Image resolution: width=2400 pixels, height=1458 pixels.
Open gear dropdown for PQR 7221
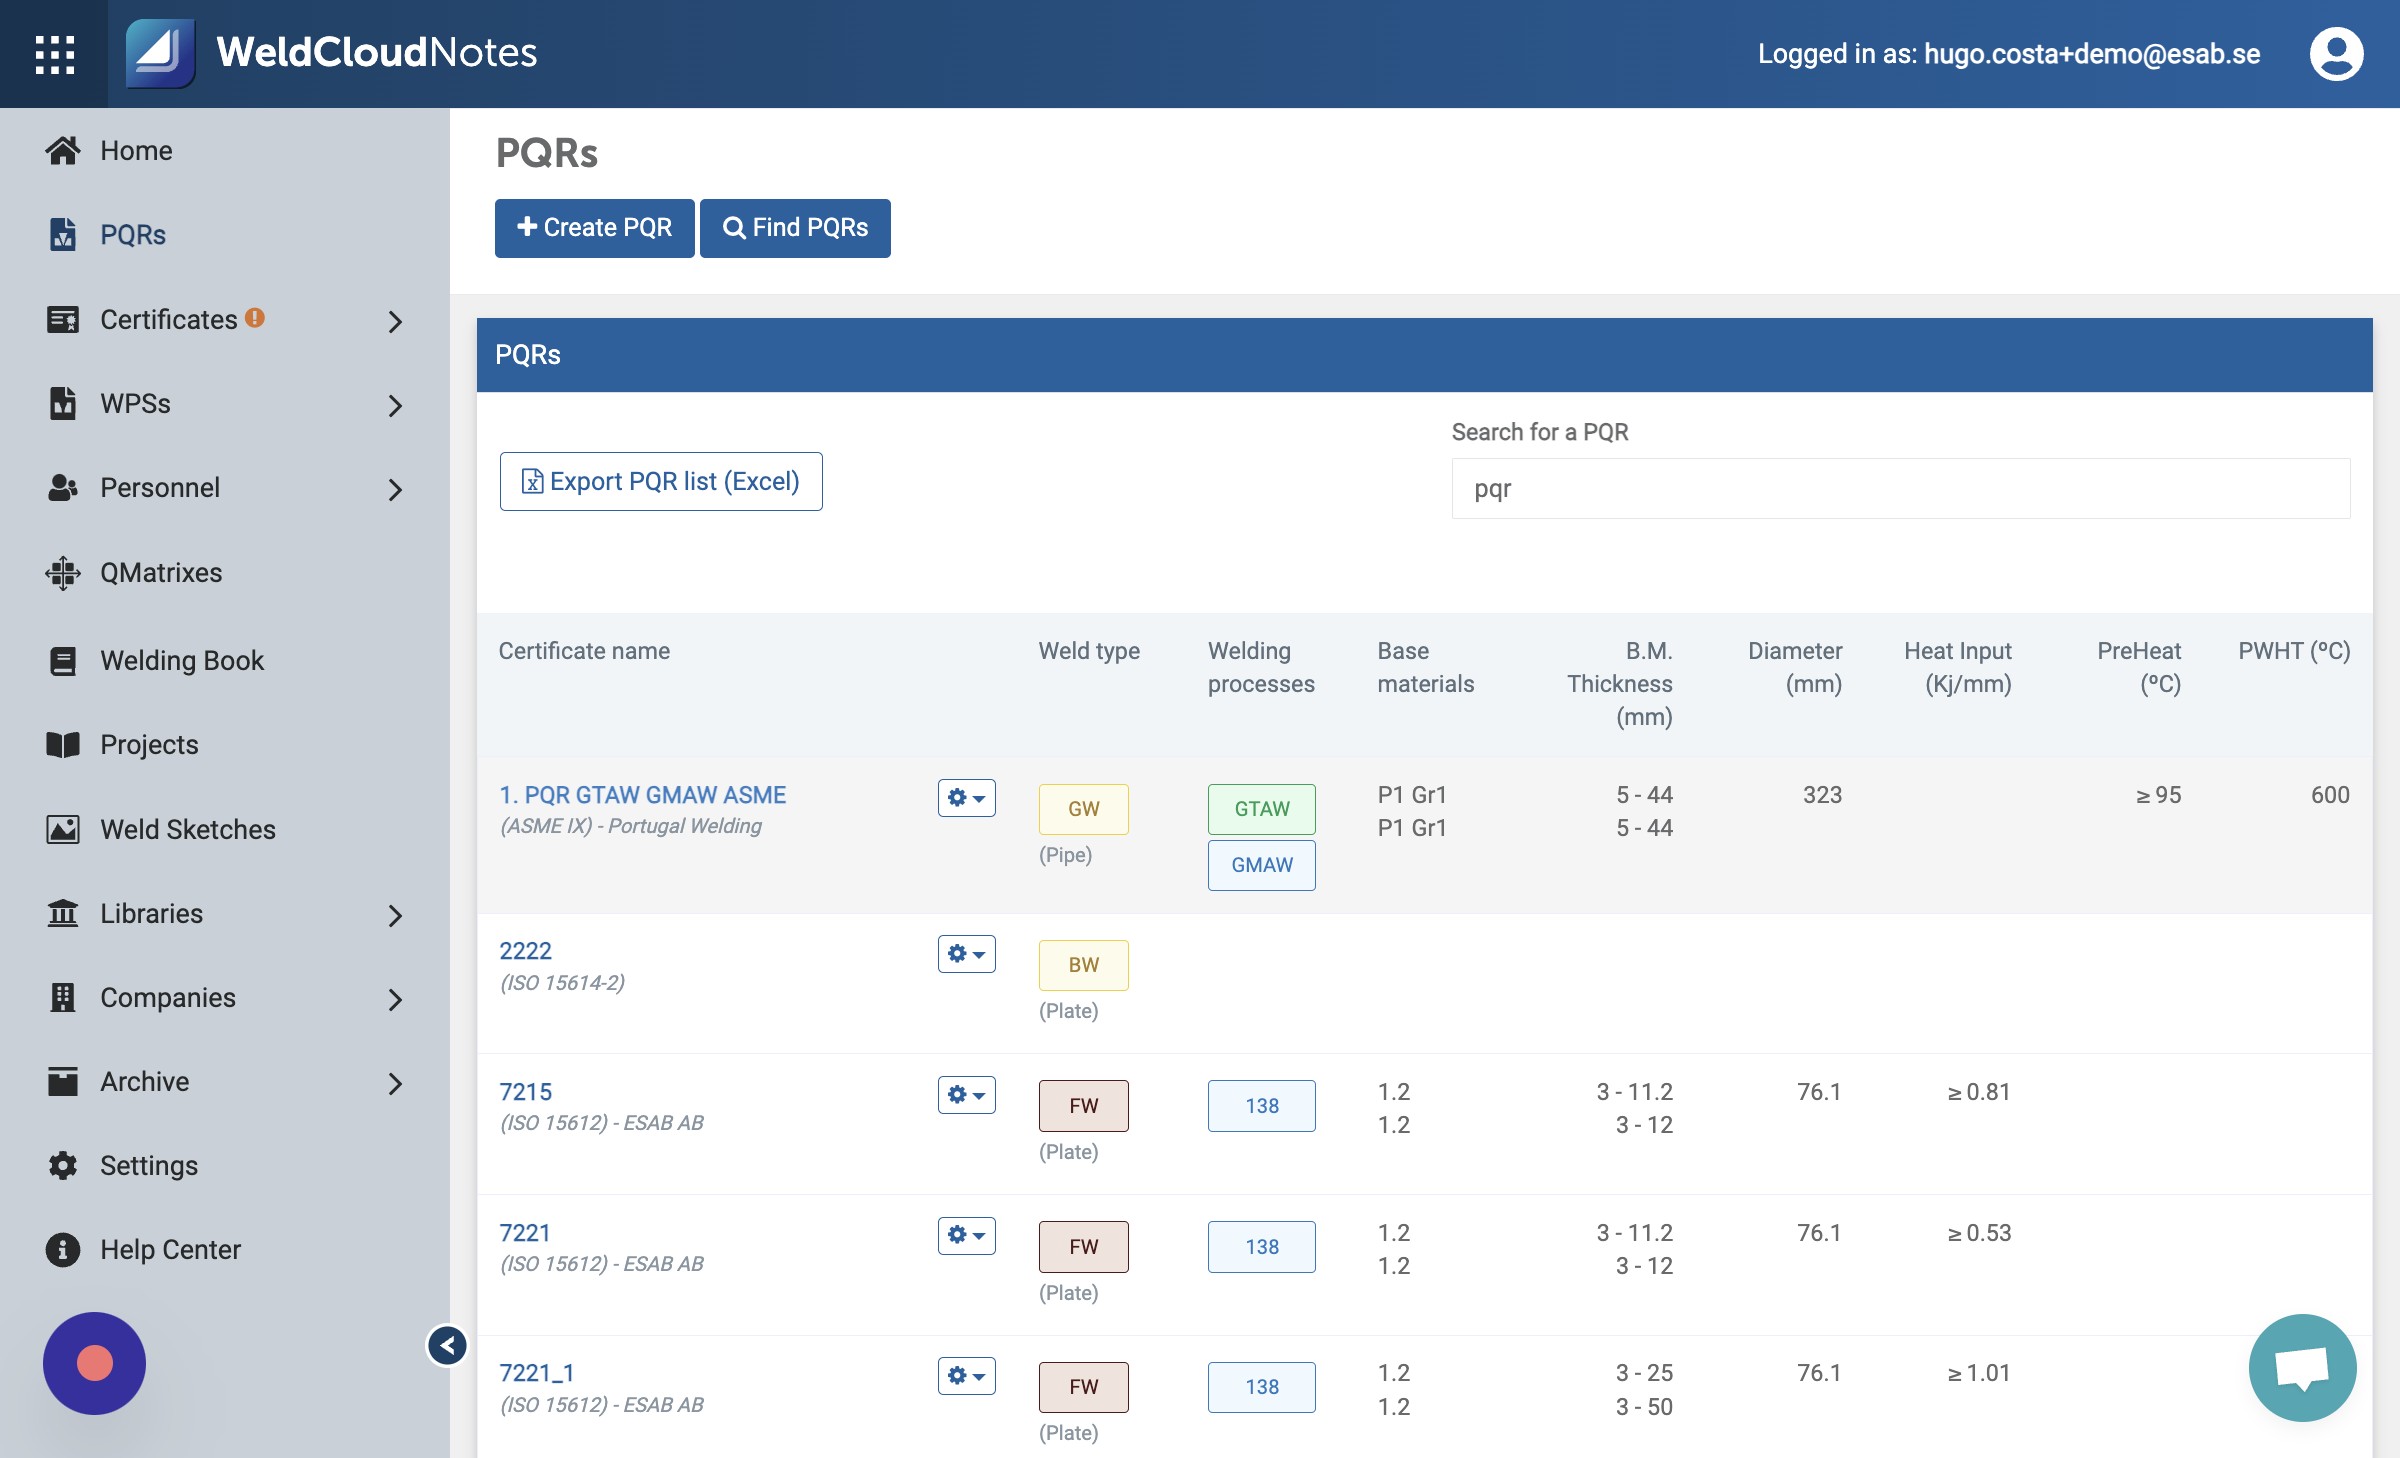(966, 1236)
